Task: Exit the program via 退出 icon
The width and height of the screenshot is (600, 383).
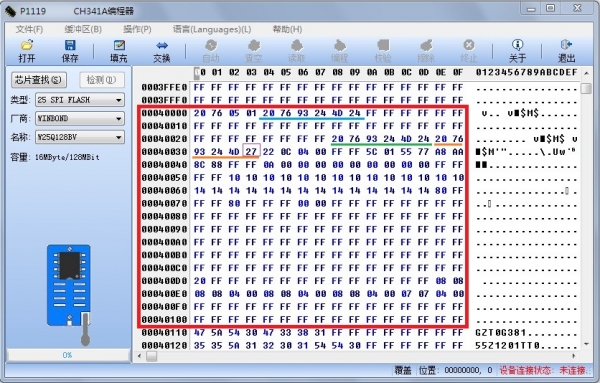Action: (x=566, y=51)
